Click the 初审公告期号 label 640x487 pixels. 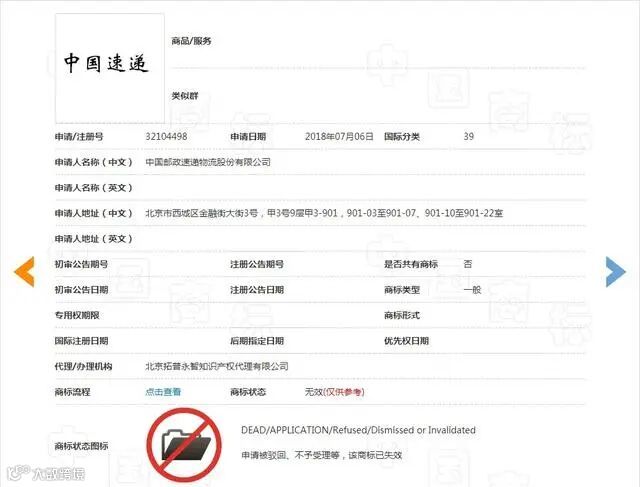pyautogui.click(x=81, y=264)
